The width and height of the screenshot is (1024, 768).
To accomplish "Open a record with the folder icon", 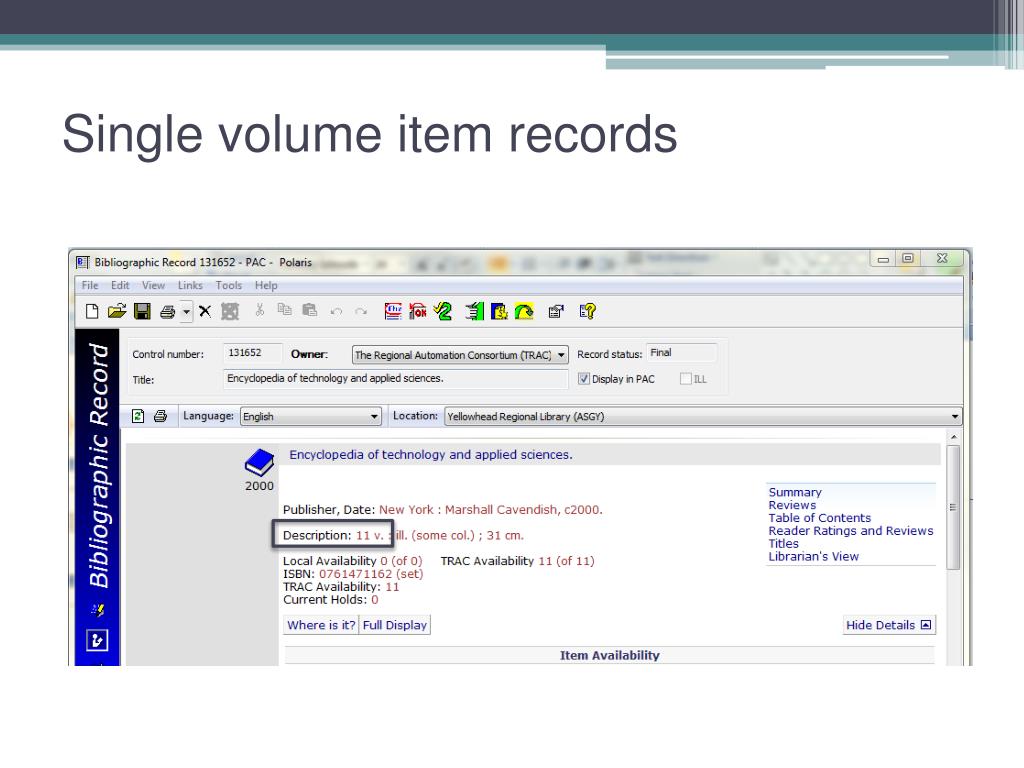I will (x=117, y=312).
